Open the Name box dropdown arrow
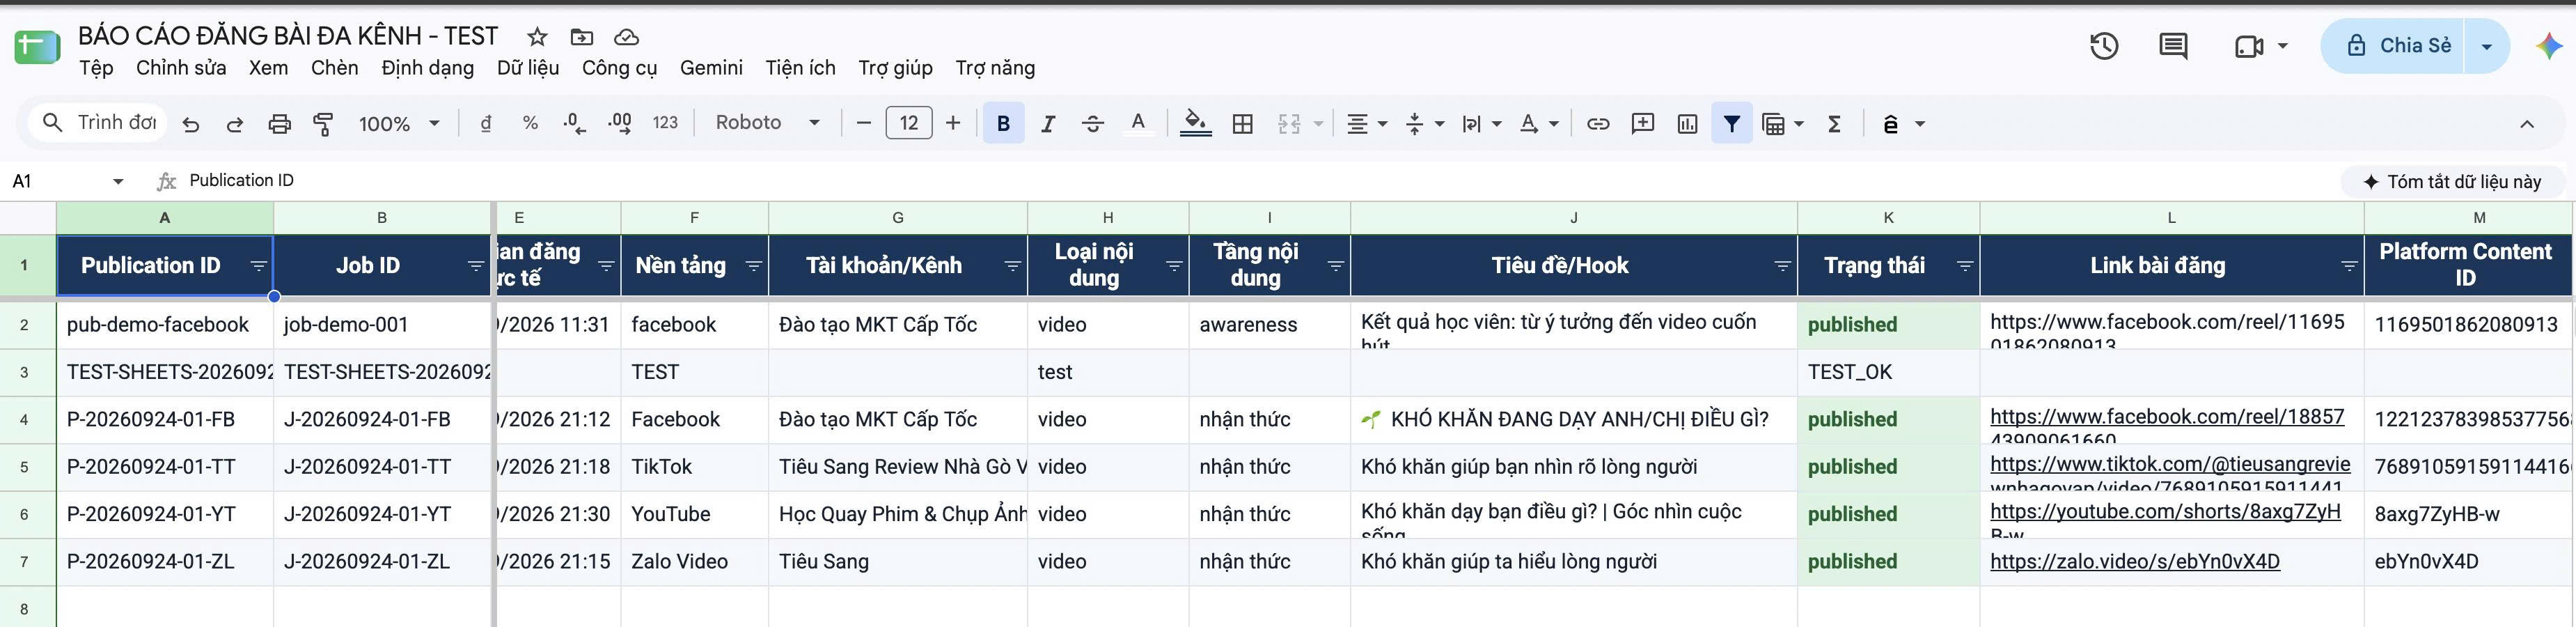 pyautogui.click(x=118, y=181)
